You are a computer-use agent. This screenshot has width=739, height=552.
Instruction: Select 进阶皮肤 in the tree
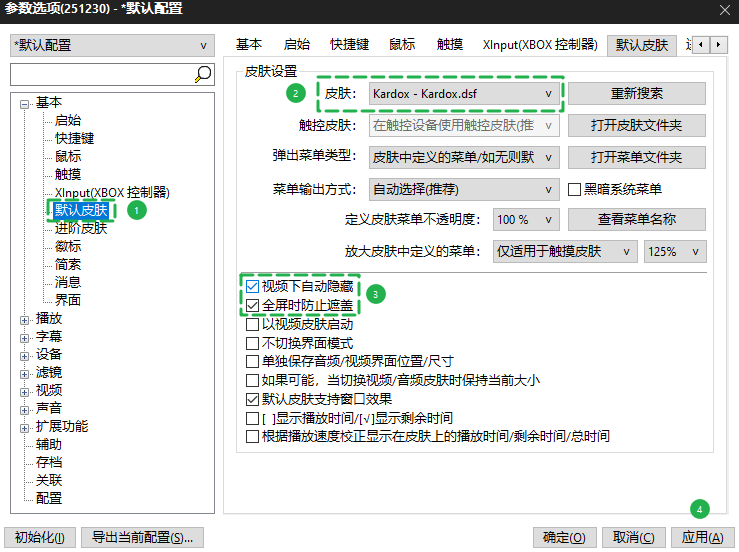coord(81,228)
